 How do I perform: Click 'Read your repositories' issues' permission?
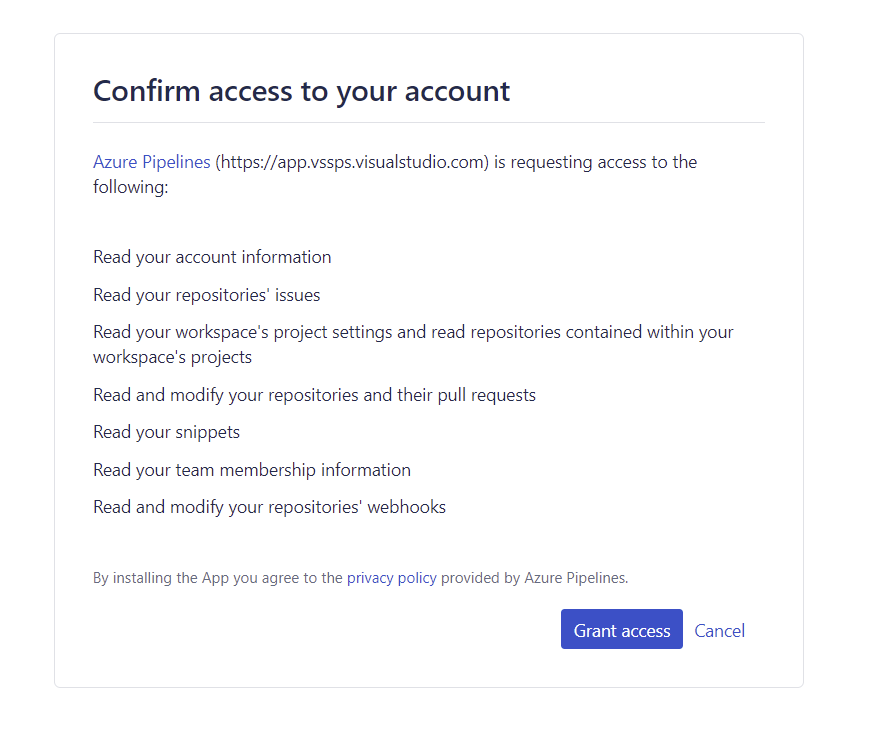coord(206,295)
